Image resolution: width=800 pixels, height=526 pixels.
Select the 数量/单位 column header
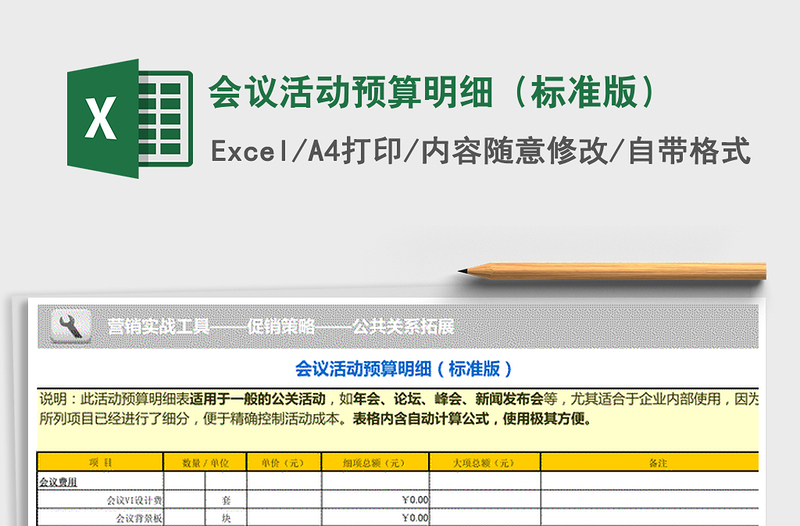coord(205,463)
